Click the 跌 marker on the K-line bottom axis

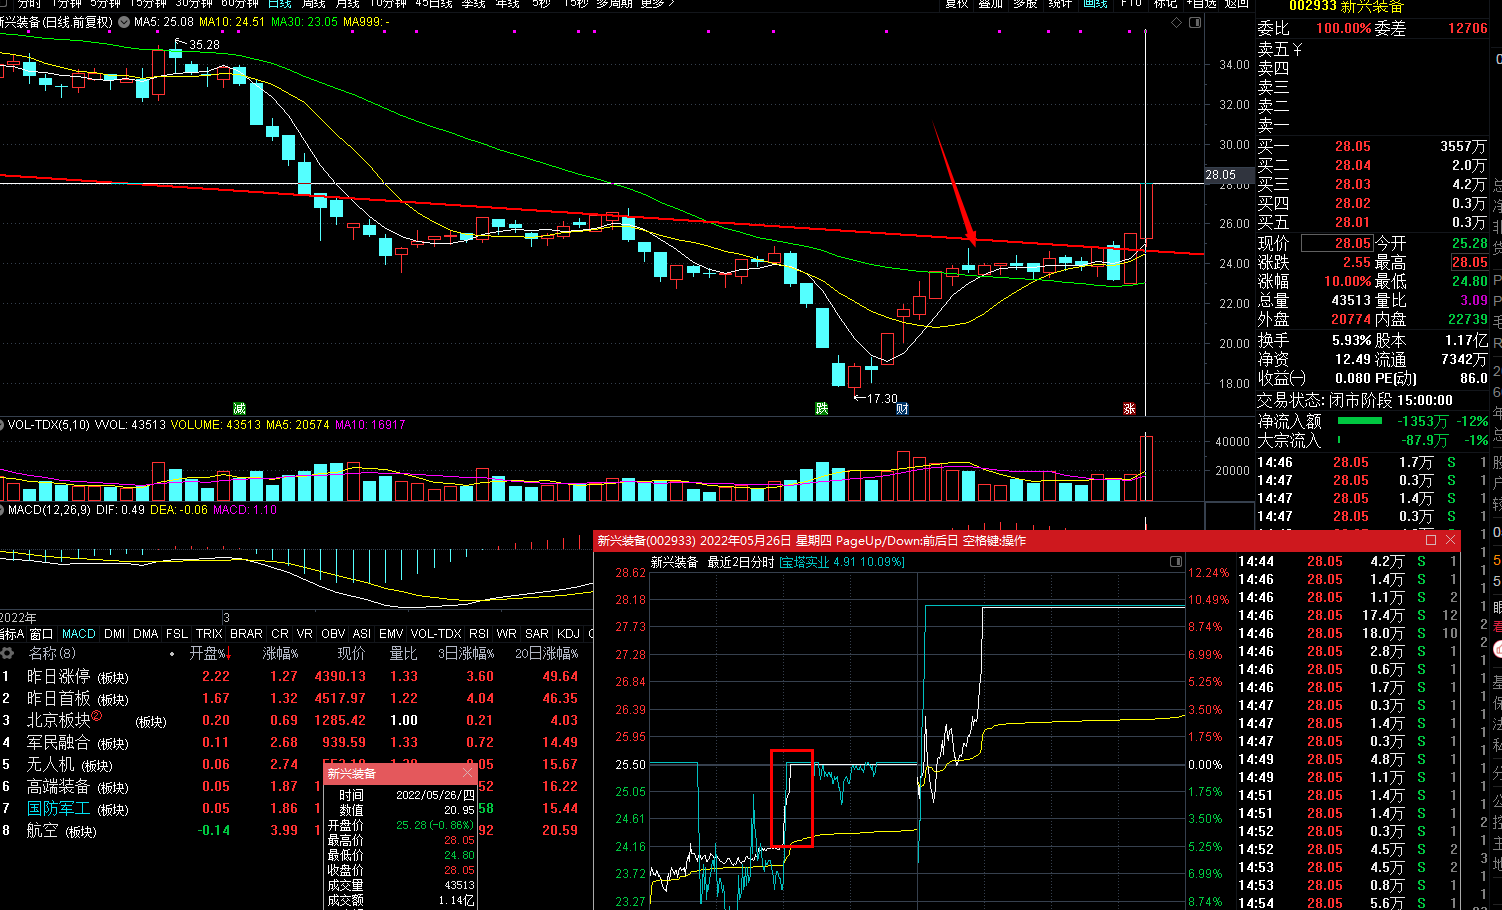(821, 408)
